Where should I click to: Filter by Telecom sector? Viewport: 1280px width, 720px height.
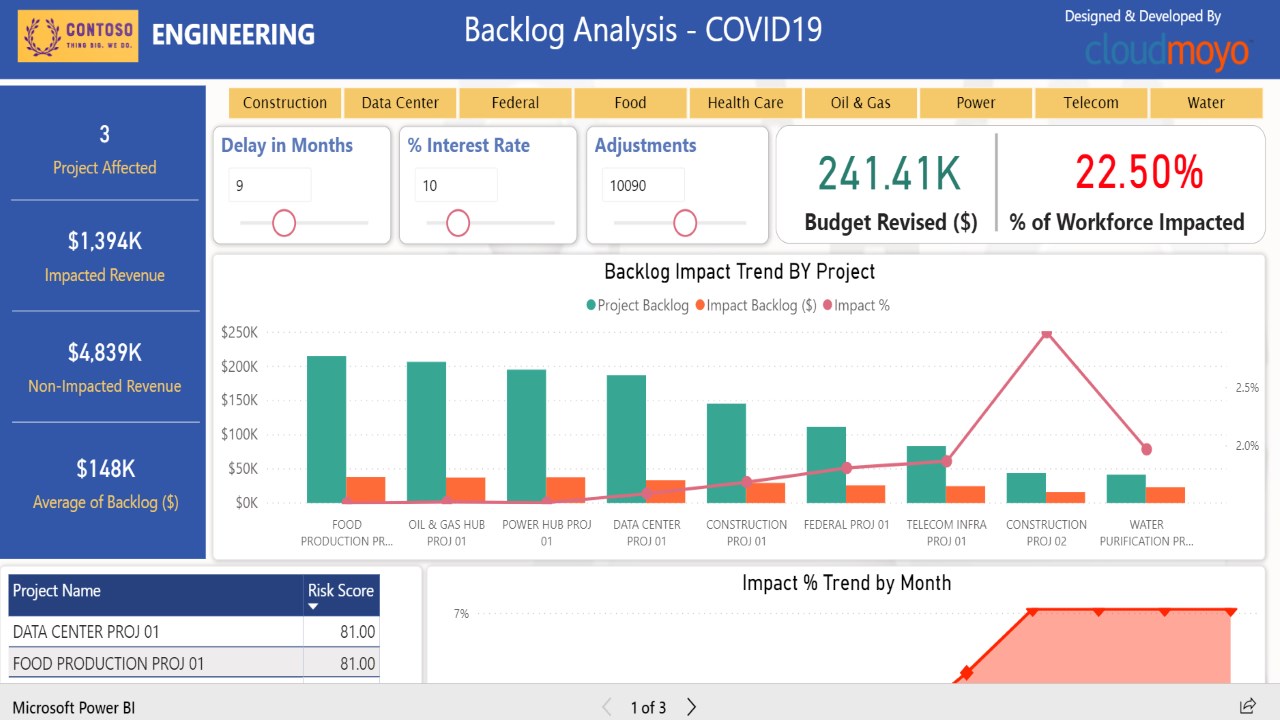click(x=1091, y=103)
